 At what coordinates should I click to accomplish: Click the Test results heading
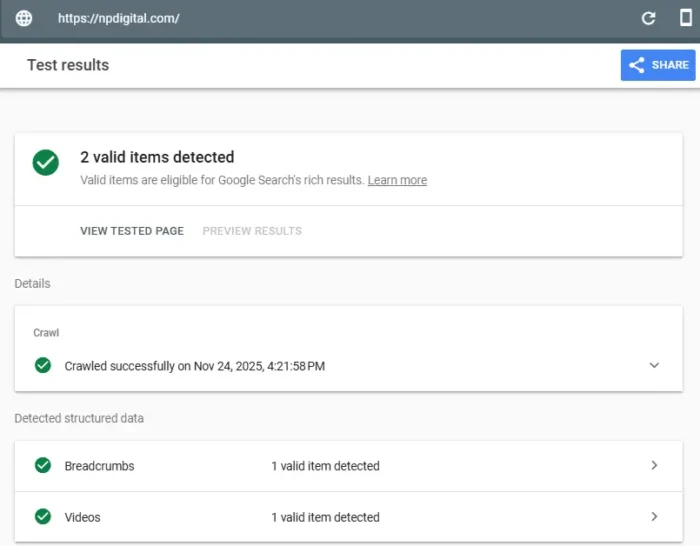(x=68, y=65)
